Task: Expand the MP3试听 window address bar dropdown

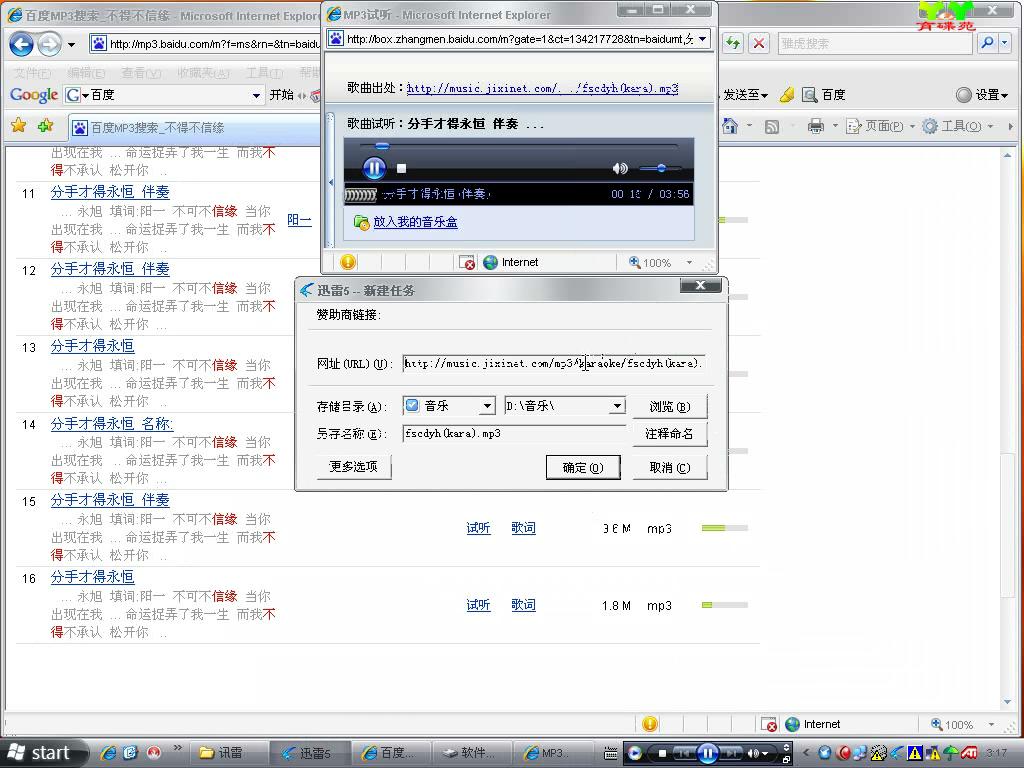Action: coord(702,39)
